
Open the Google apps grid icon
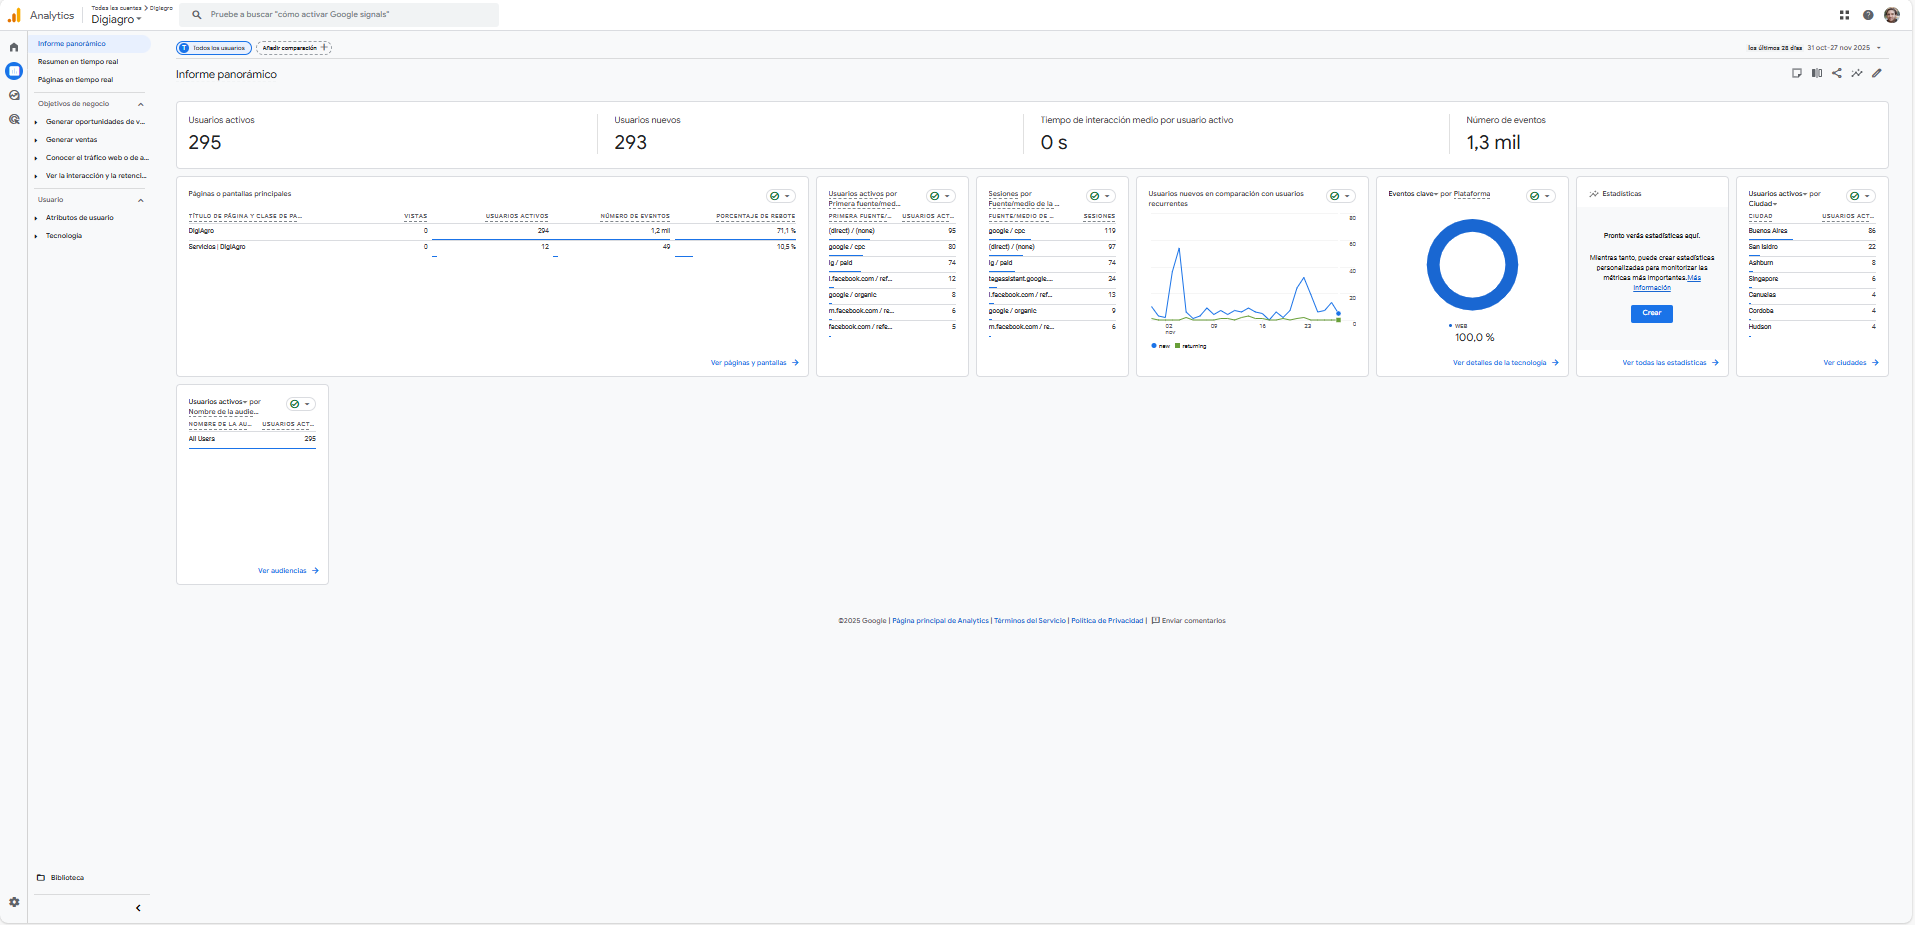pos(1844,15)
